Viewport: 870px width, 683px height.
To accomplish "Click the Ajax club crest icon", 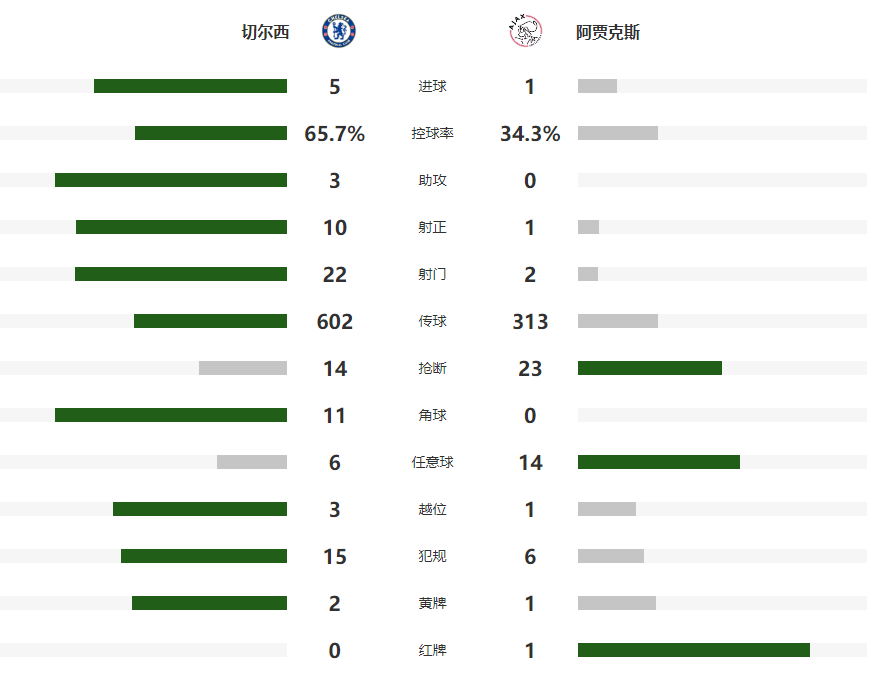I will pyautogui.click(x=525, y=32).
